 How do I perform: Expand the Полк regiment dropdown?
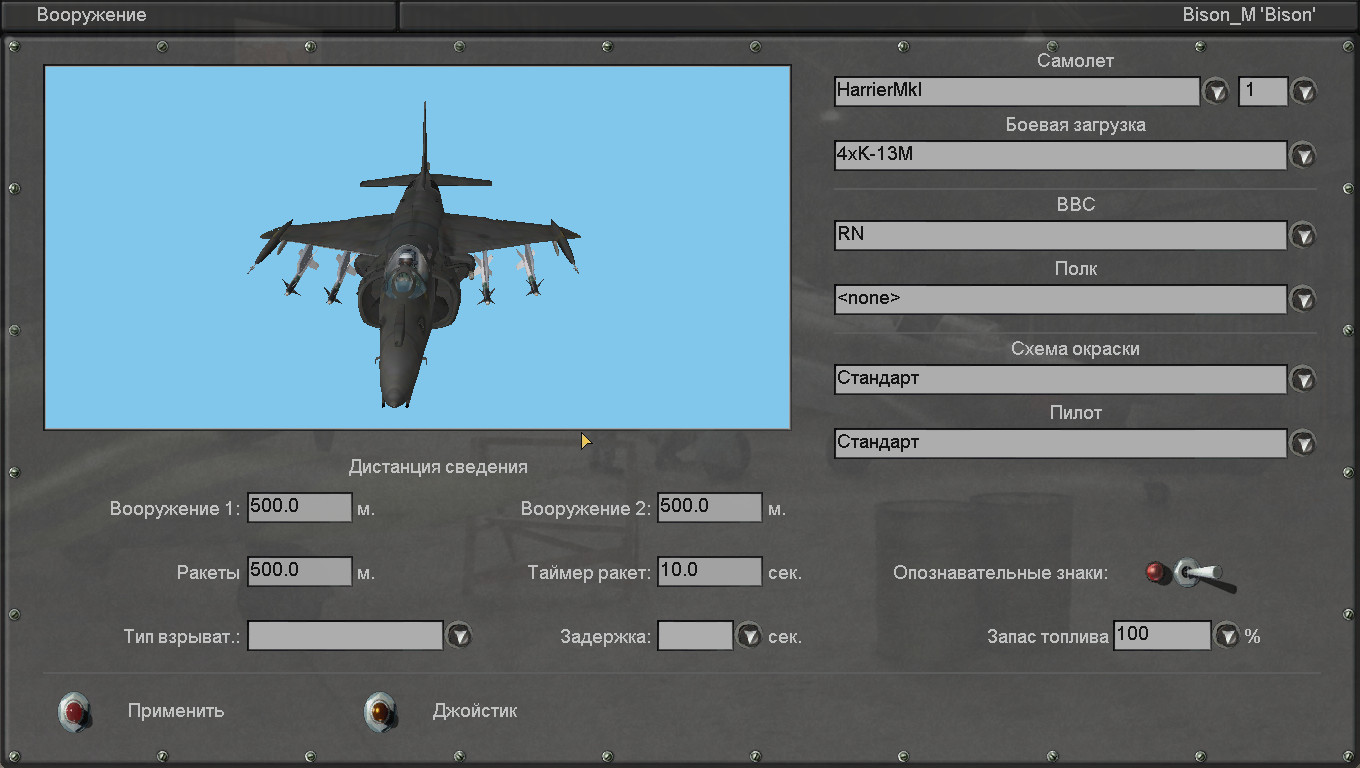click(1303, 299)
